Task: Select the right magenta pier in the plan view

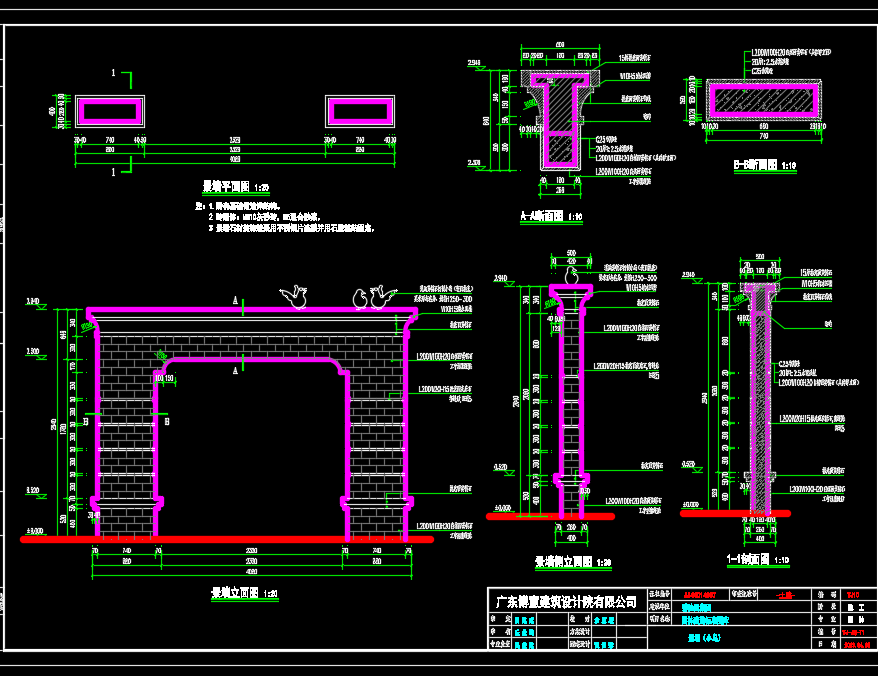Action: pos(360,111)
